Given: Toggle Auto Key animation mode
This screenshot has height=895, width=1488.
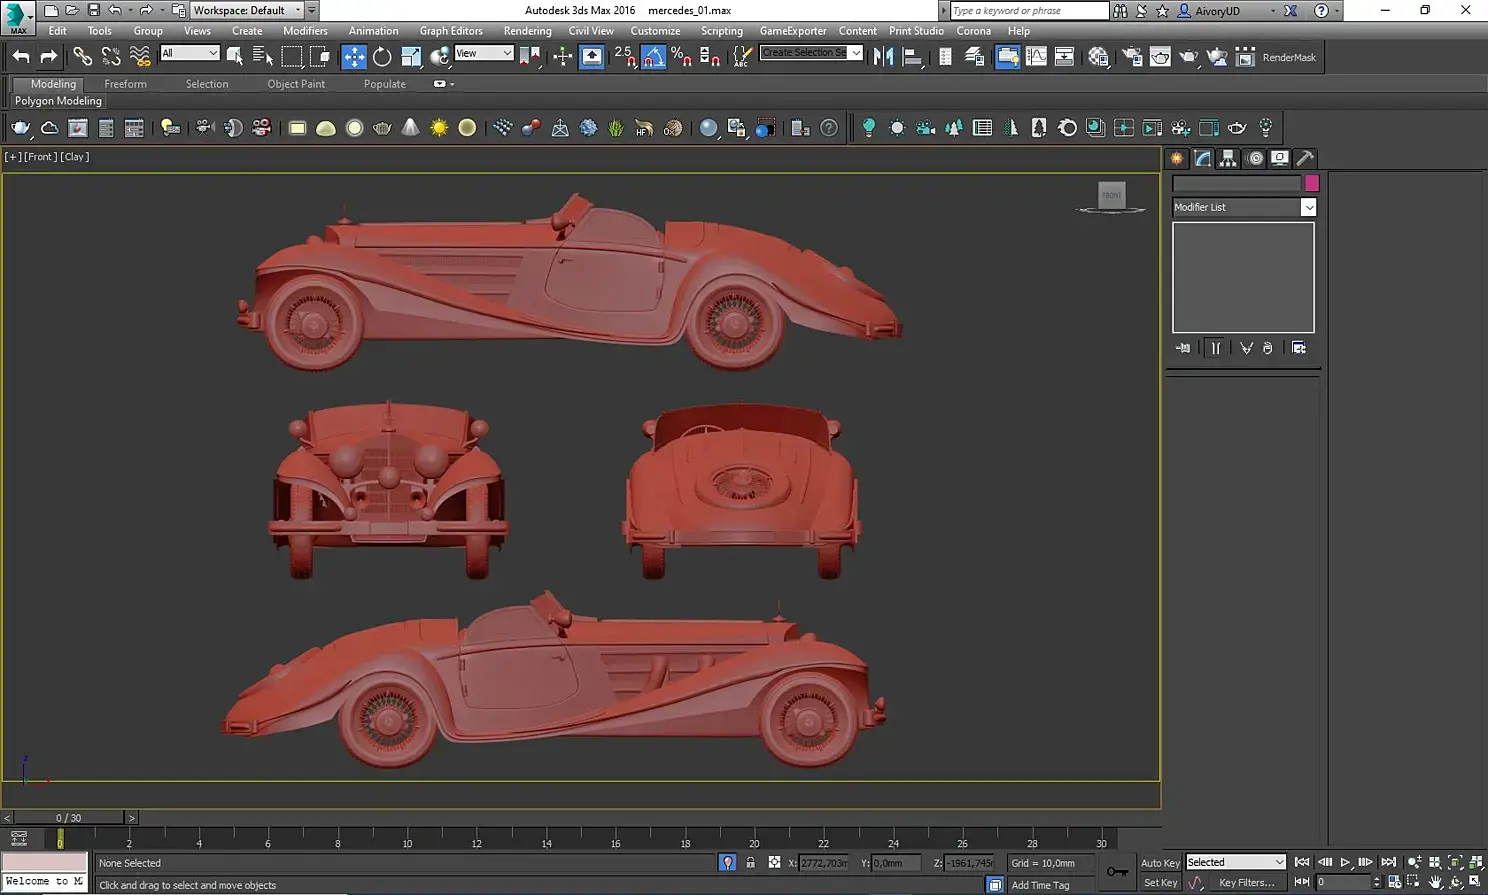Looking at the screenshot, I should tap(1160, 863).
